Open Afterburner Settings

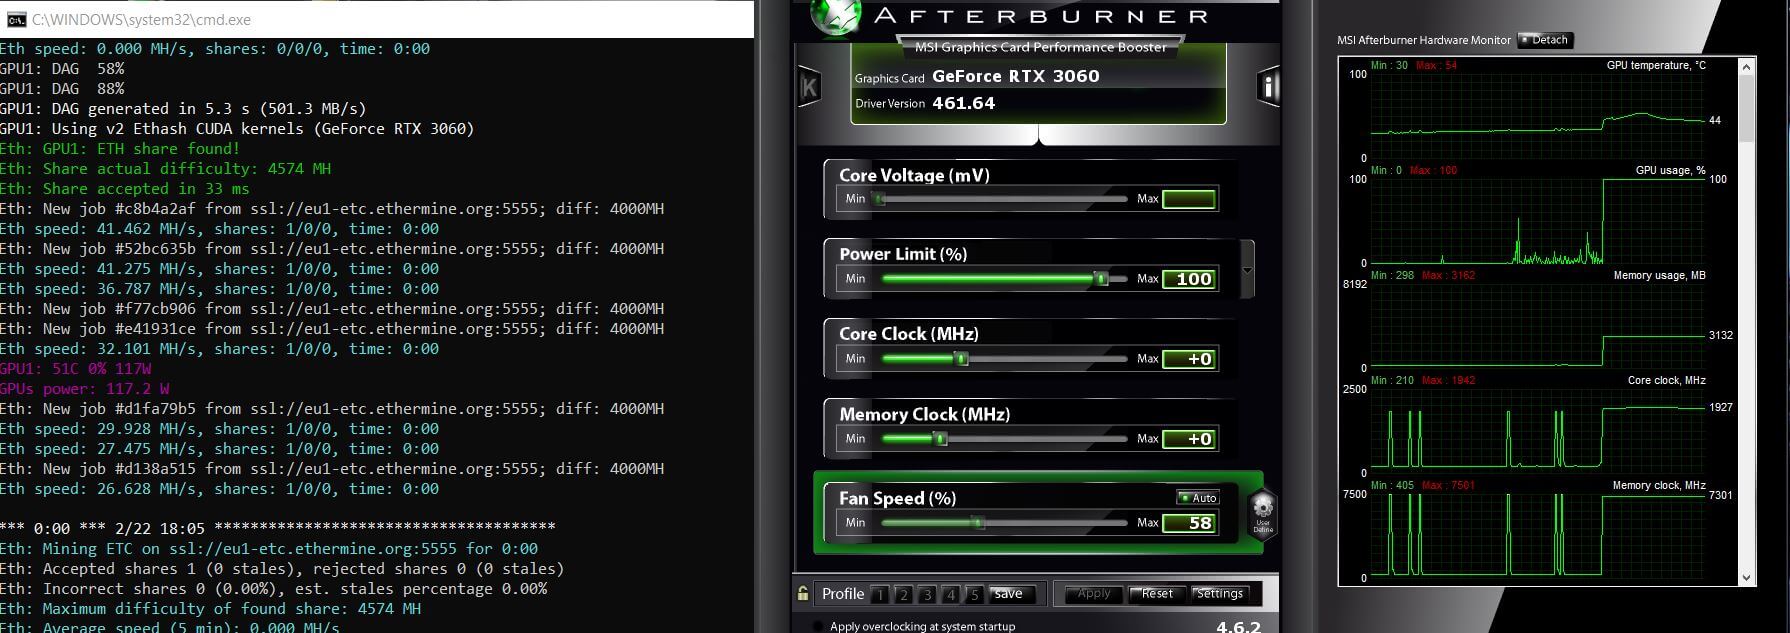coord(1219,594)
